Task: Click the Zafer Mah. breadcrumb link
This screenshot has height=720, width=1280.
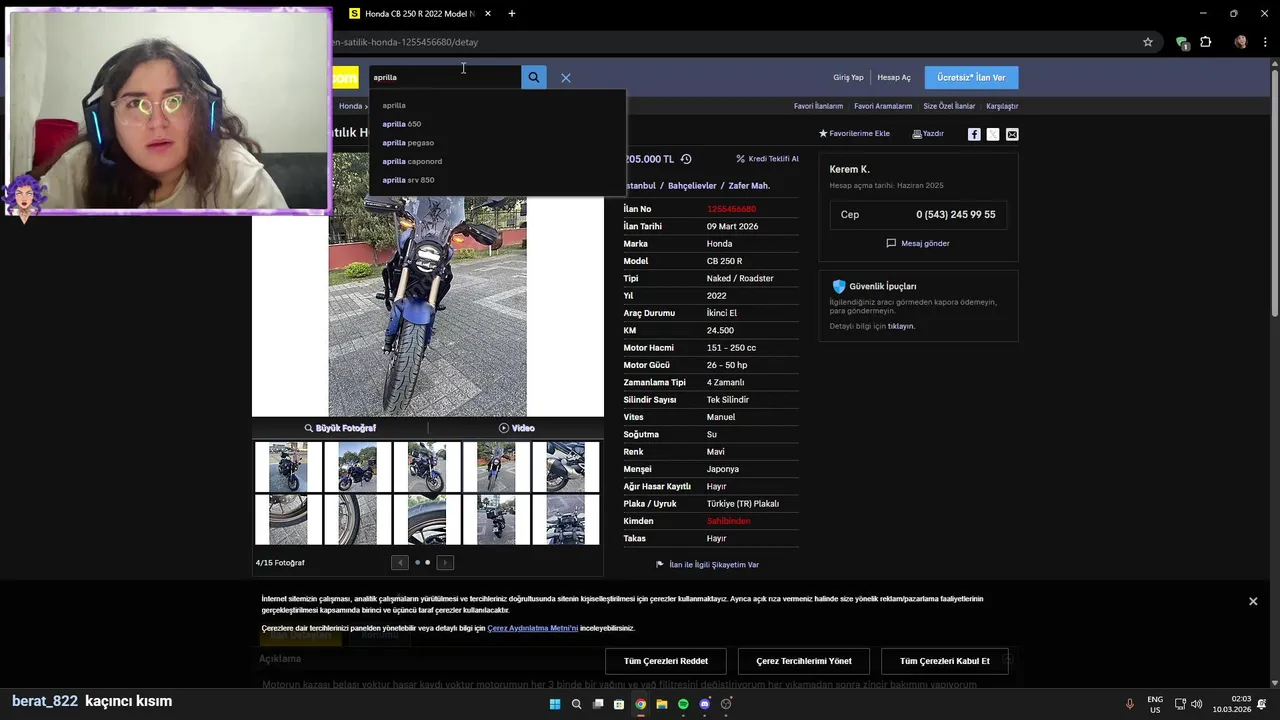Action: [x=749, y=186]
